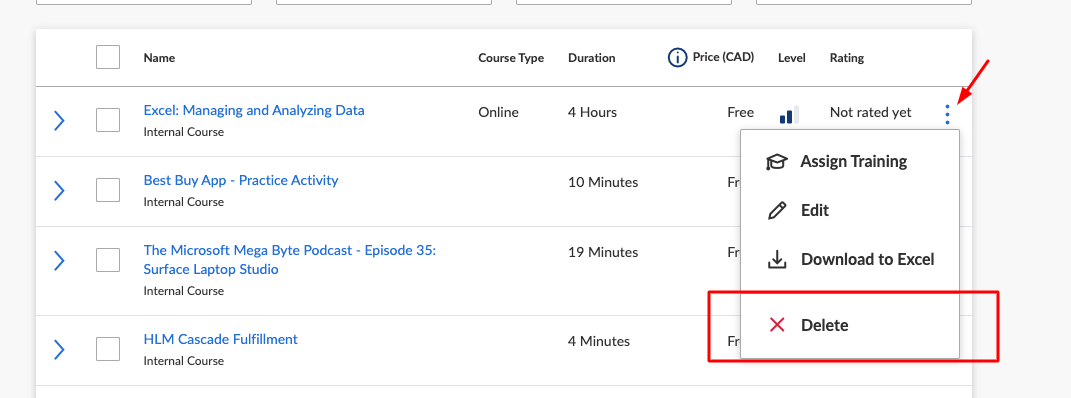Screen dimensions: 1071x398
Task: Choose Download to Excel from the menu
Action: point(850,259)
